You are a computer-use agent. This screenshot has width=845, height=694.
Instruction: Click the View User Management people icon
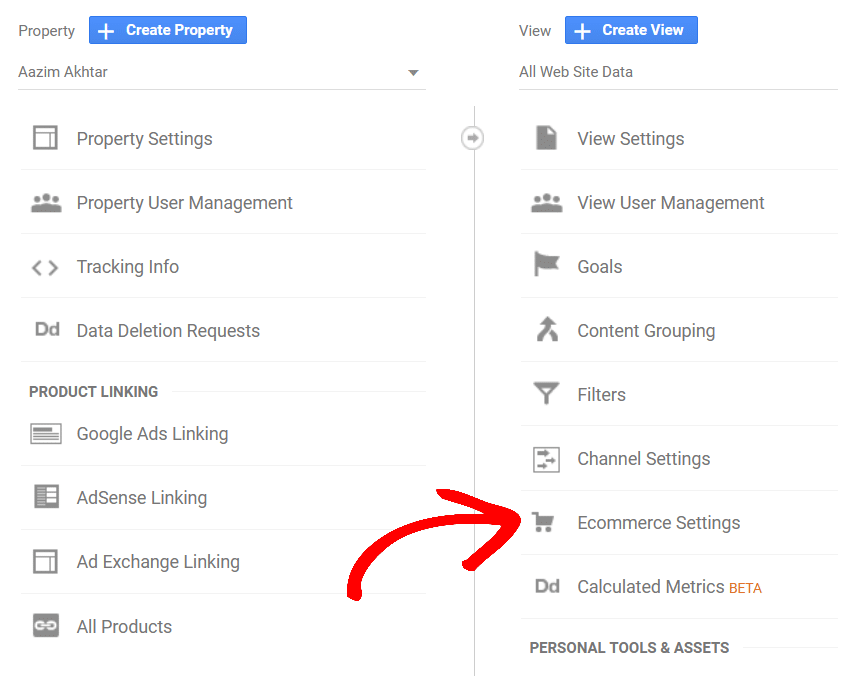pos(546,203)
